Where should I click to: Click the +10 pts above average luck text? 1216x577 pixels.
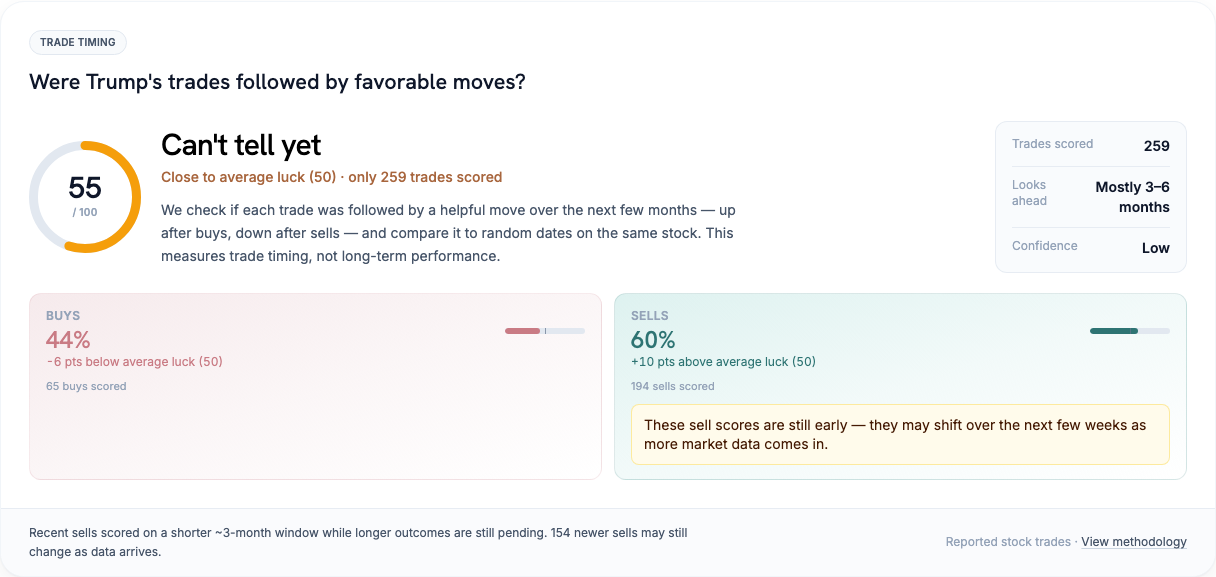tap(723, 362)
